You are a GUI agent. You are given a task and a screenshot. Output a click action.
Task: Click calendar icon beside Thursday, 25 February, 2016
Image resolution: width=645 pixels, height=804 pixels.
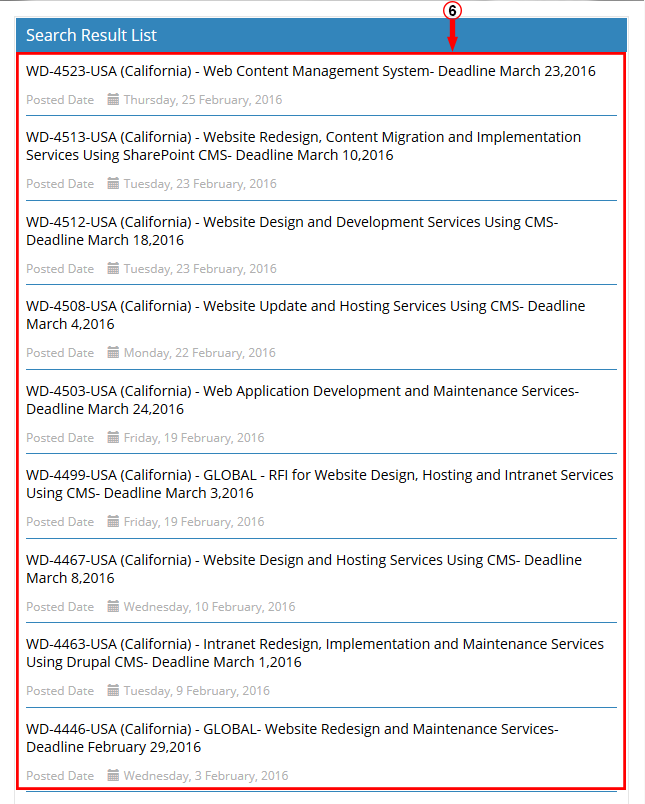(x=113, y=99)
